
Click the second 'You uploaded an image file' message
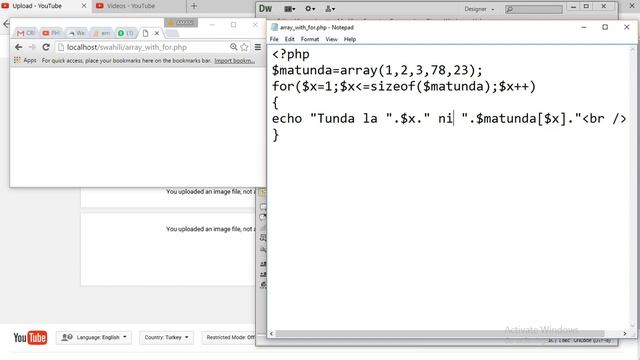coord(210,229)
